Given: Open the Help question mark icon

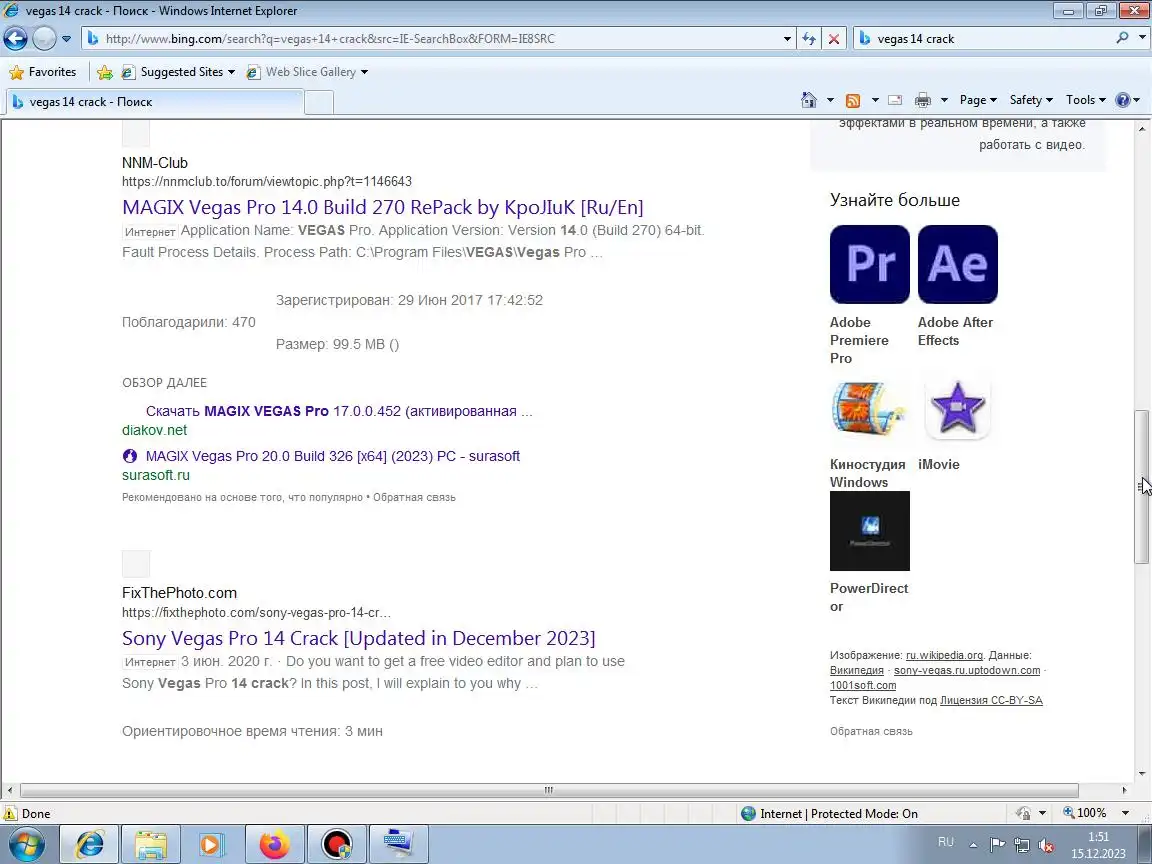Looking at the screenshot, I should [x=1123, y=100].
